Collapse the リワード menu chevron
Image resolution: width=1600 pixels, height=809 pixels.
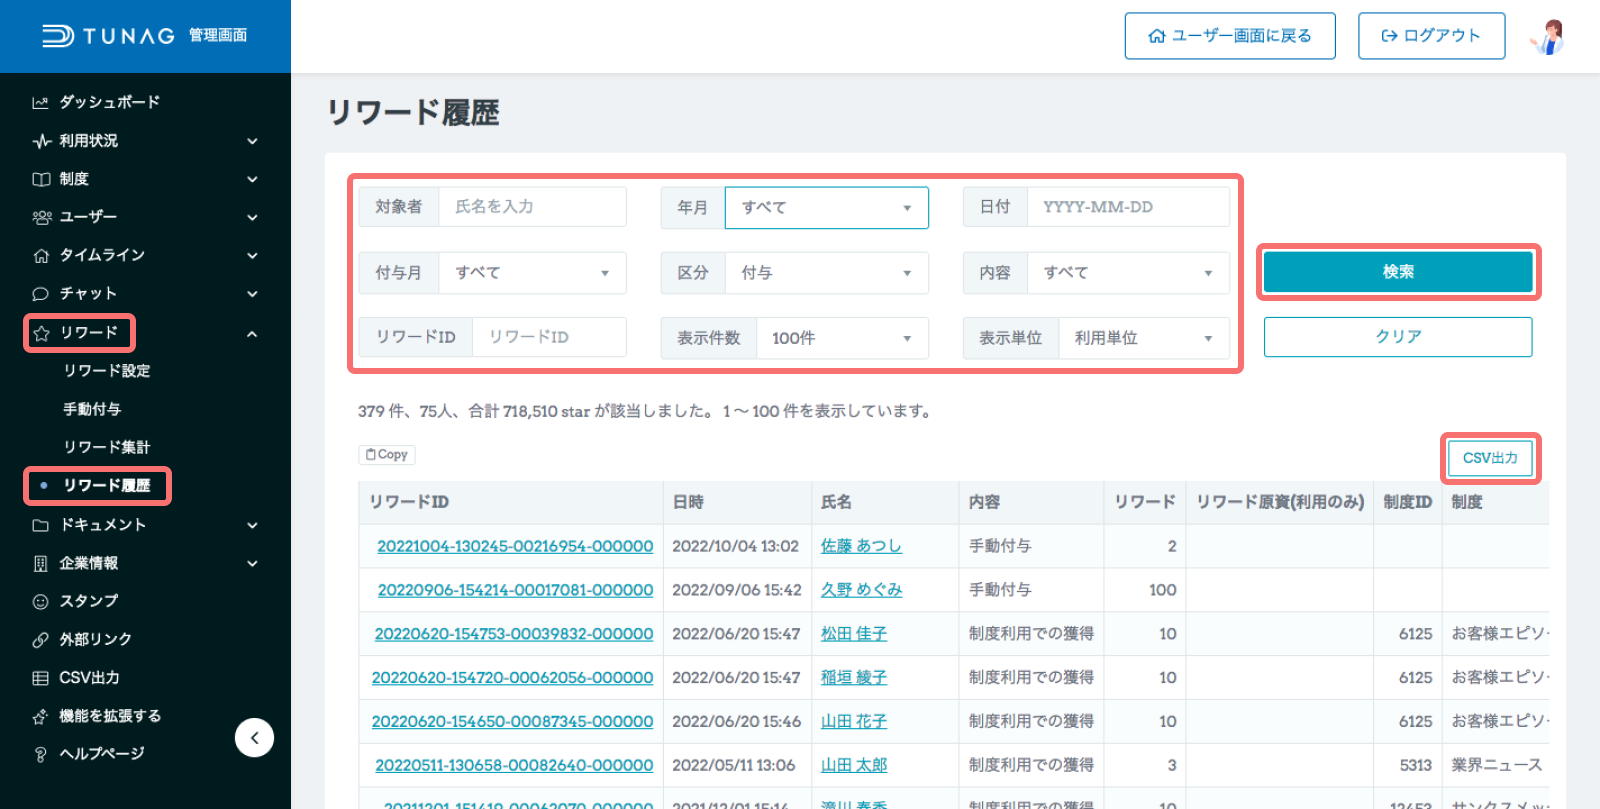252,333
